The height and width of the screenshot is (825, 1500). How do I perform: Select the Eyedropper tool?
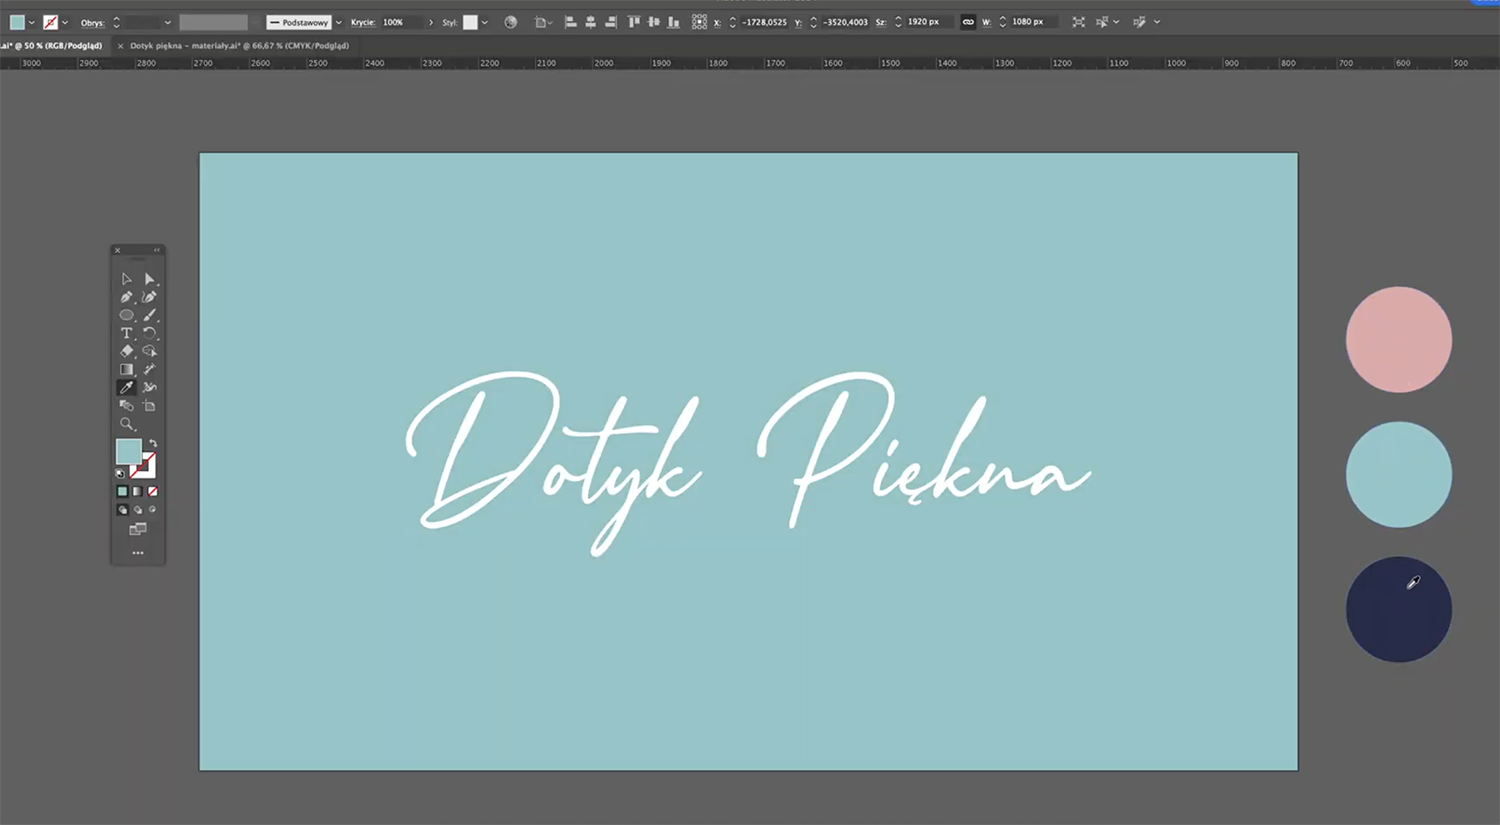coord(126,388)
